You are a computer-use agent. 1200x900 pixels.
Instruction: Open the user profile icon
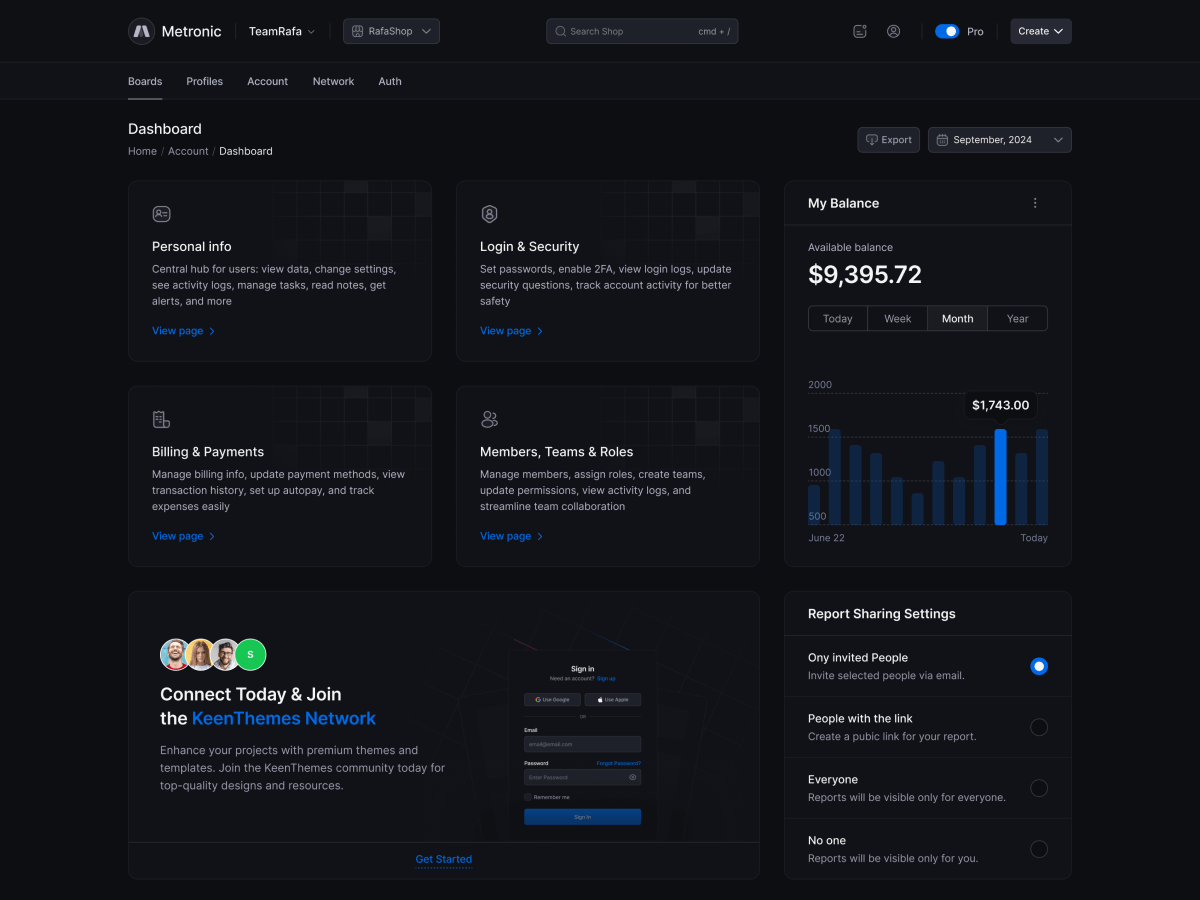point(893,31)
